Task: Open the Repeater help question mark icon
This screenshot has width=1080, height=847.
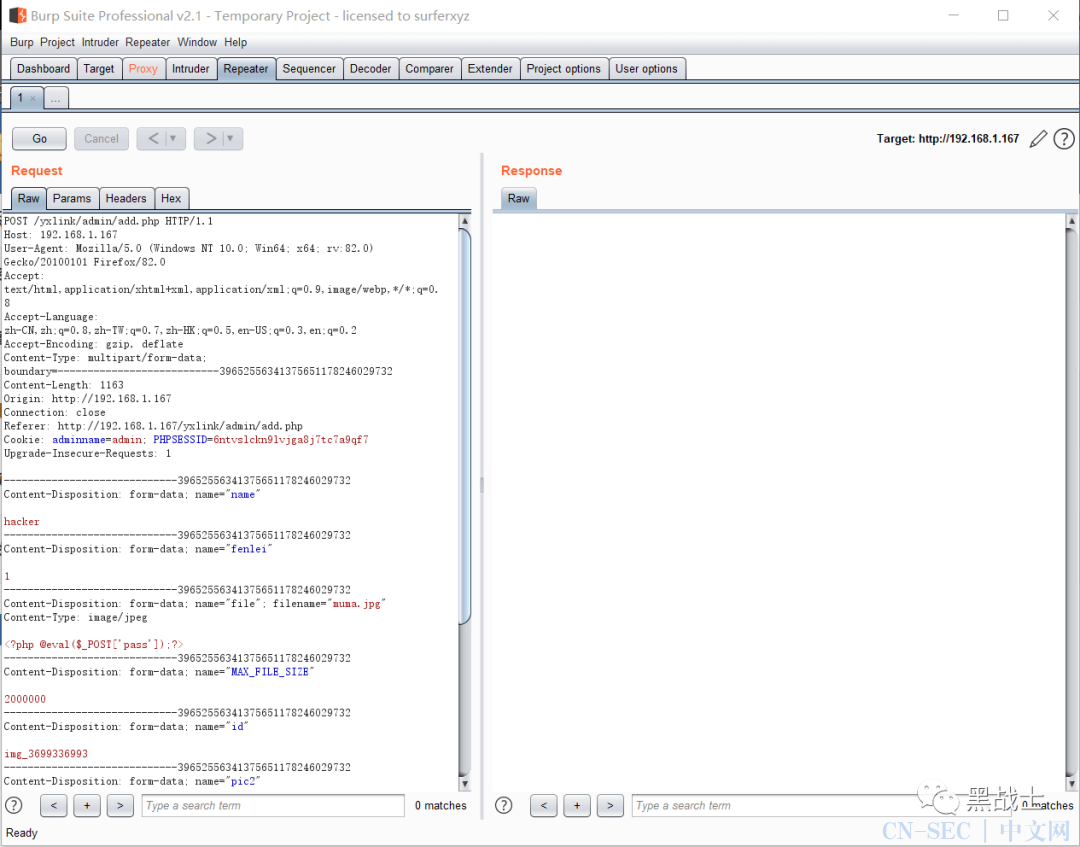Action: click(1063, 139)
